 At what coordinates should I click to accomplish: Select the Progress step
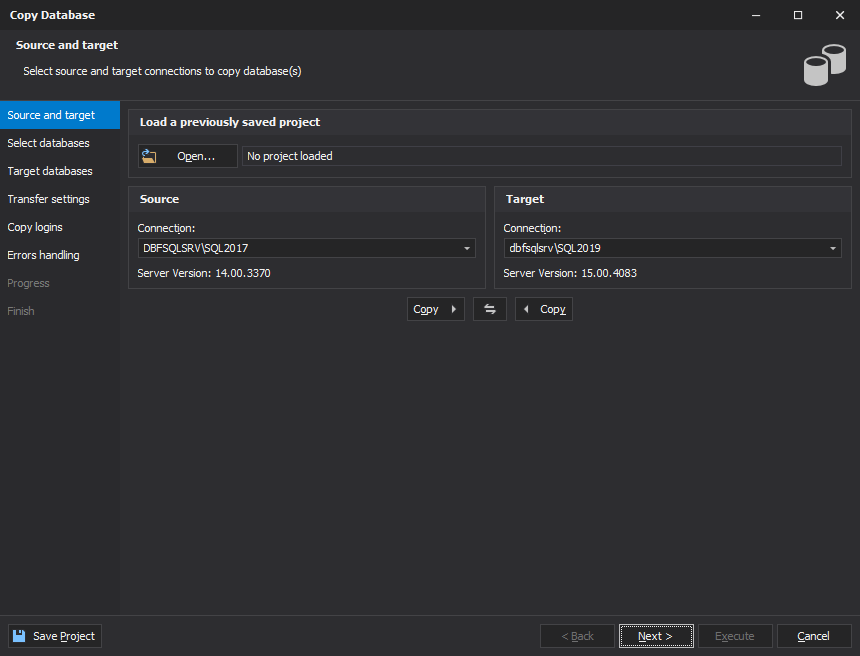(60, 283)
